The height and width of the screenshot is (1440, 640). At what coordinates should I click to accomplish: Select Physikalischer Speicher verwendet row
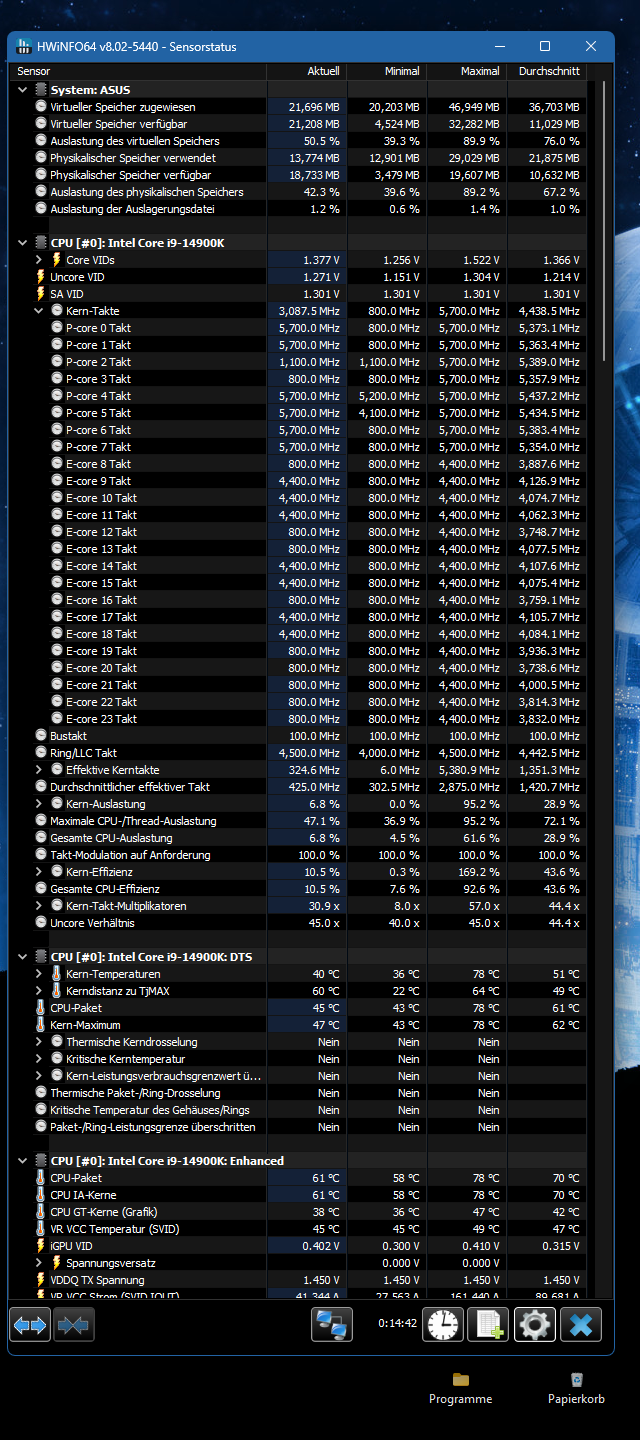tap(300, 158)
